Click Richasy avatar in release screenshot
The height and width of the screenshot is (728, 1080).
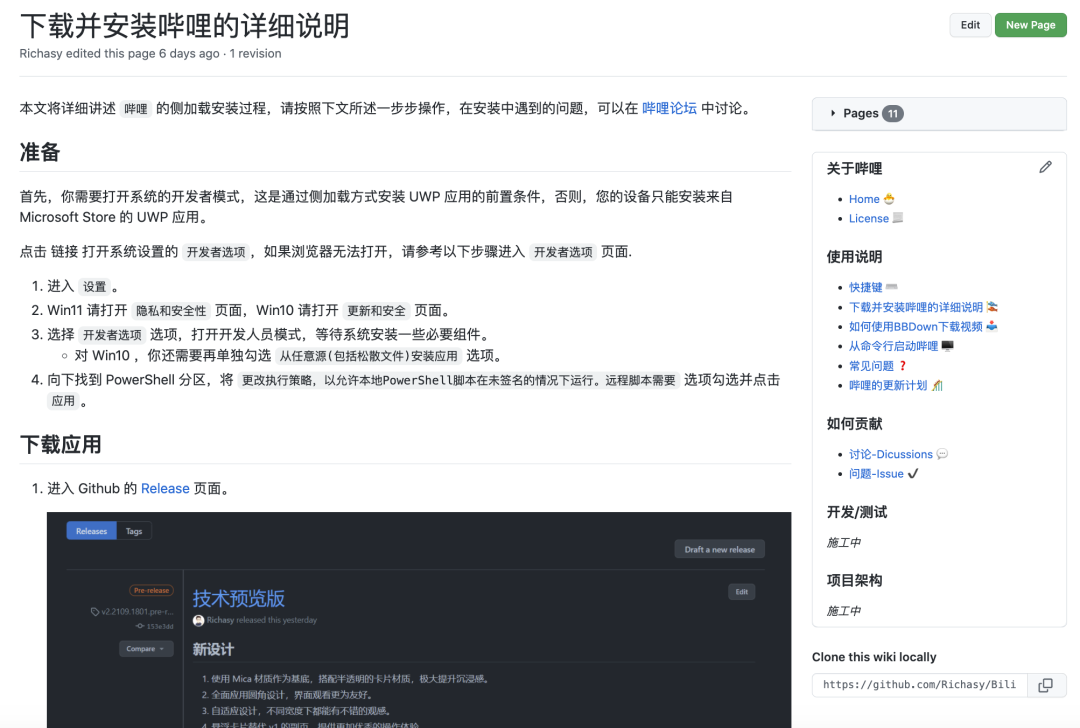coord(198,621)
